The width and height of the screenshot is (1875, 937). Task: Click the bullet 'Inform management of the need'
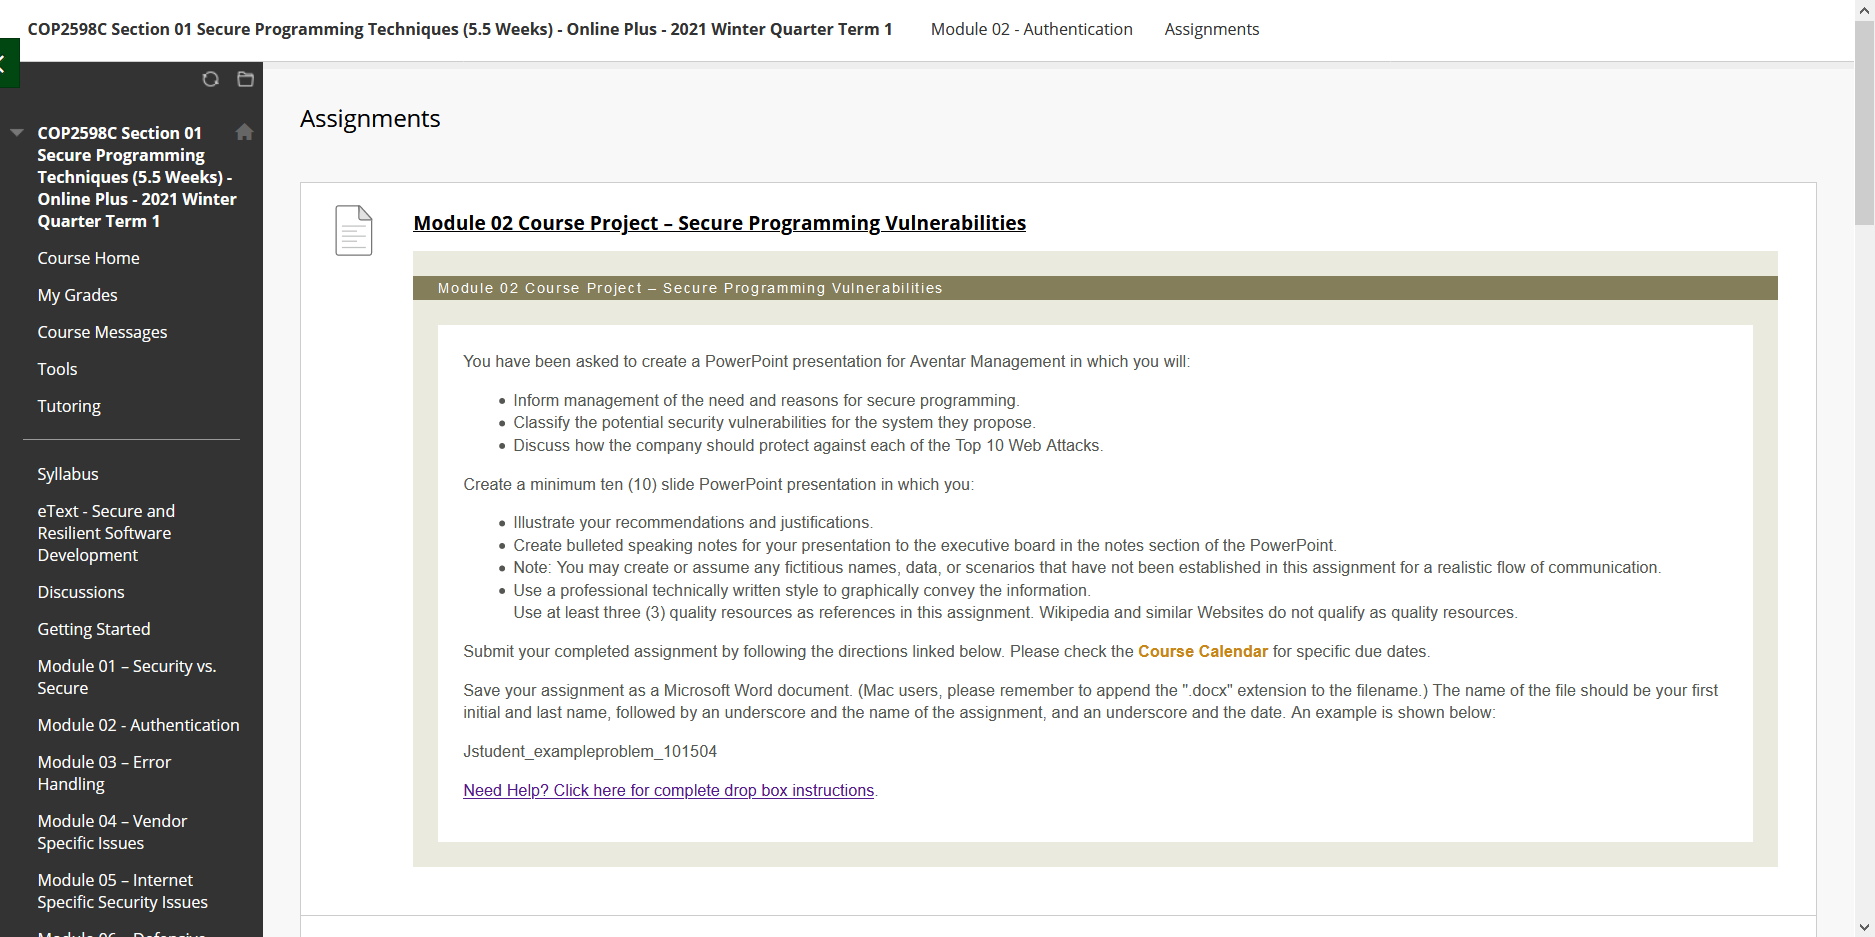(x=766, y=400)
